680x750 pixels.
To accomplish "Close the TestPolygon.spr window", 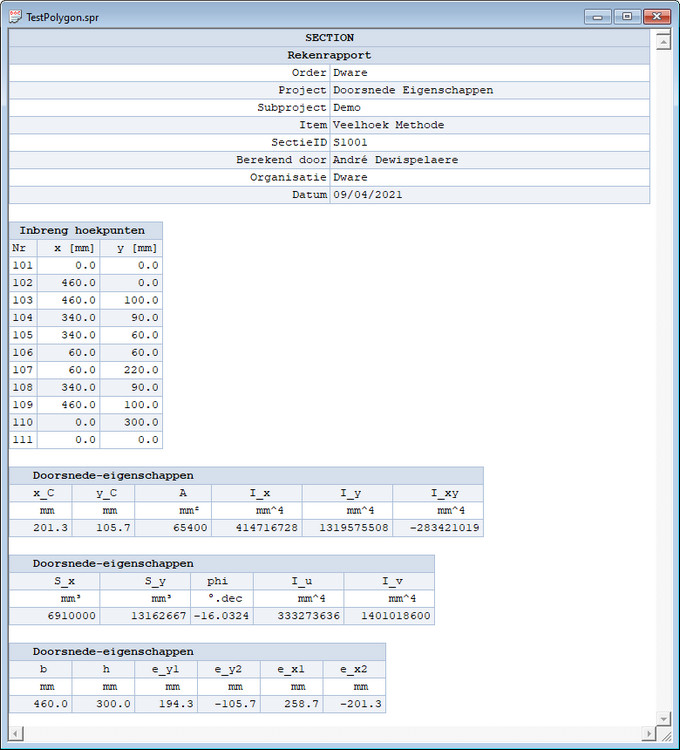I will tap(657, 17).
